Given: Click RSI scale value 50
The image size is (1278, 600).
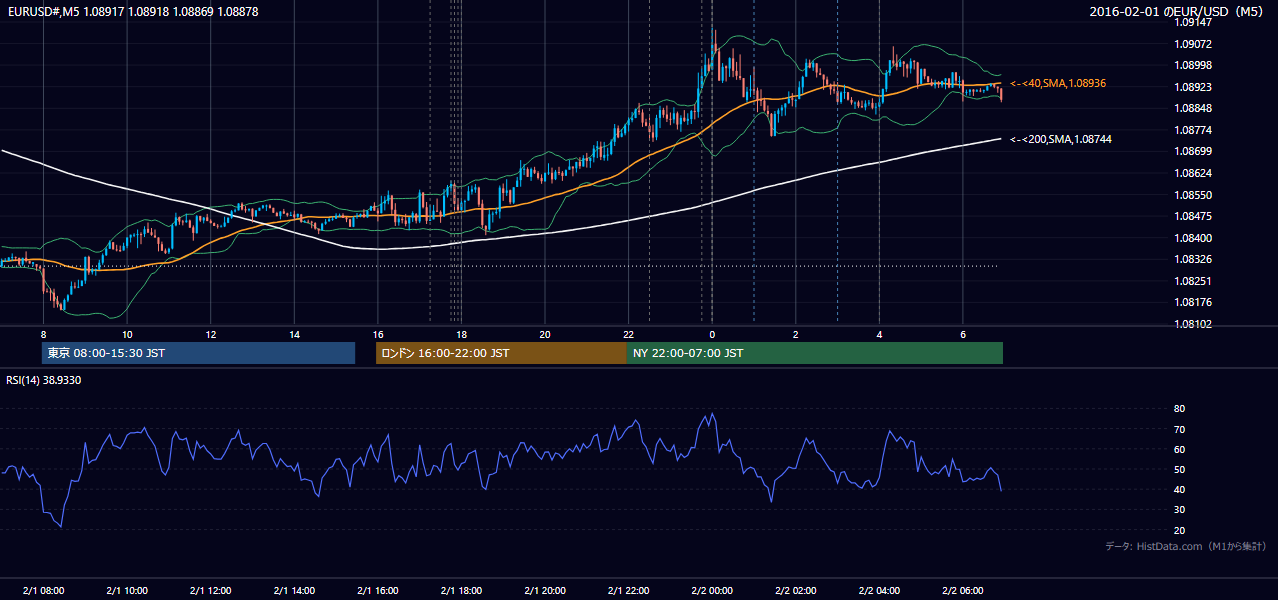Looking at the screenshot, I should coord(1179,469).
